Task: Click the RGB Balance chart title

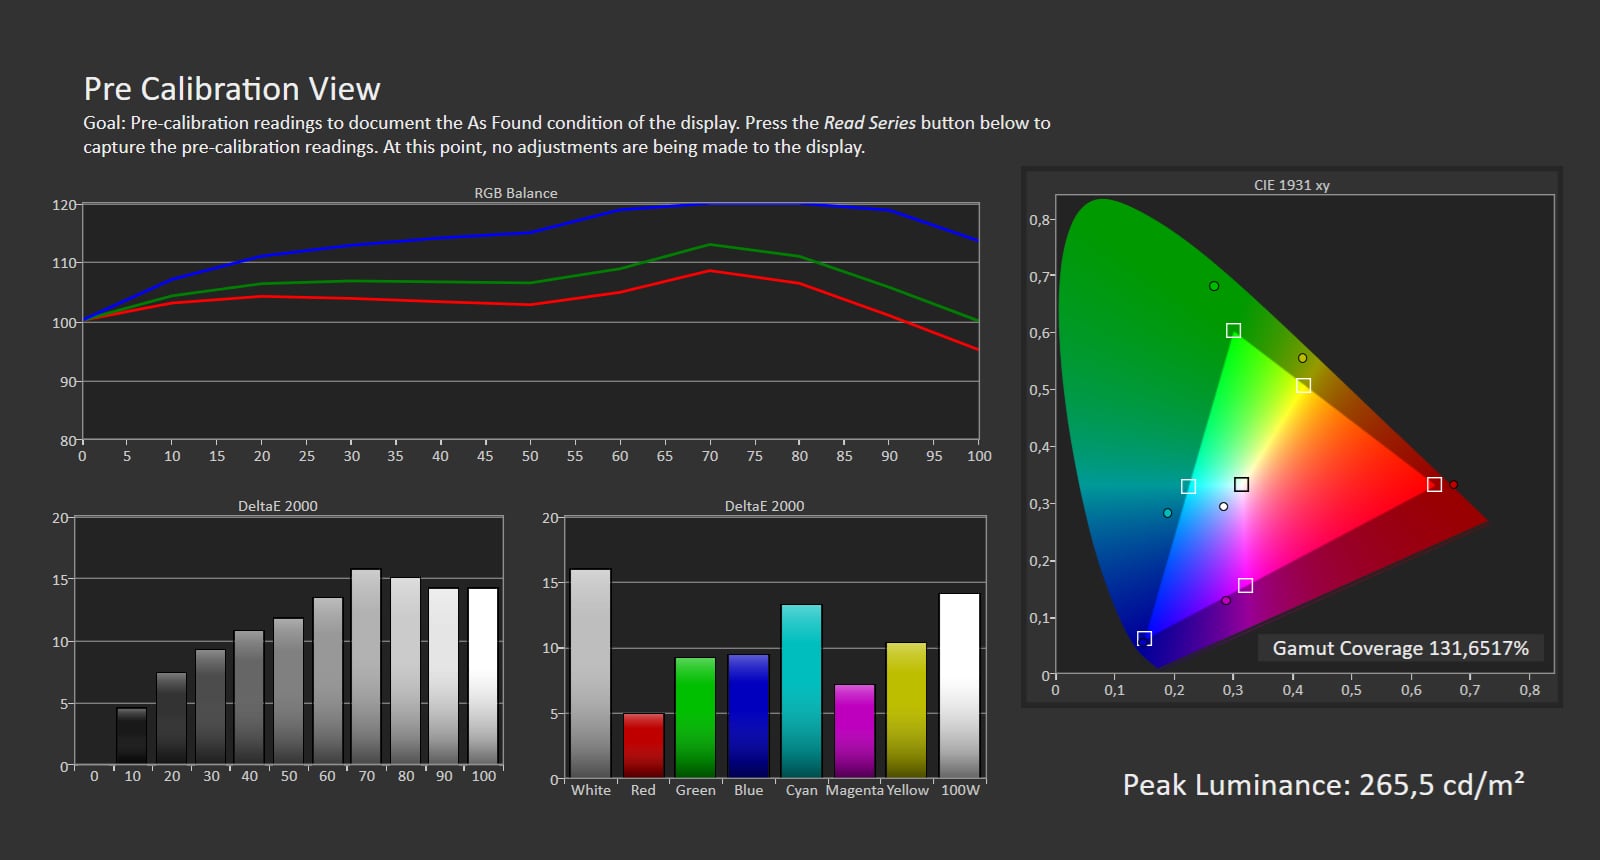Action: click(x=515, y=193)
